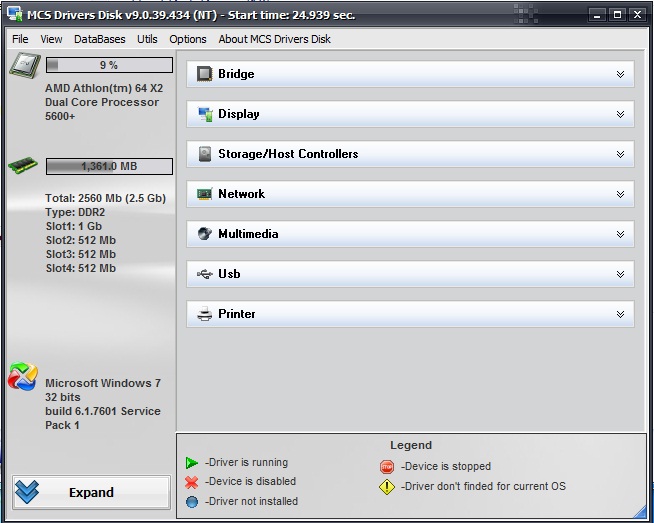Minimize the MCS Drivers Disk window
Image resolution: width=654 pixels, height=523 pixels.
click(x=598, y=15)
